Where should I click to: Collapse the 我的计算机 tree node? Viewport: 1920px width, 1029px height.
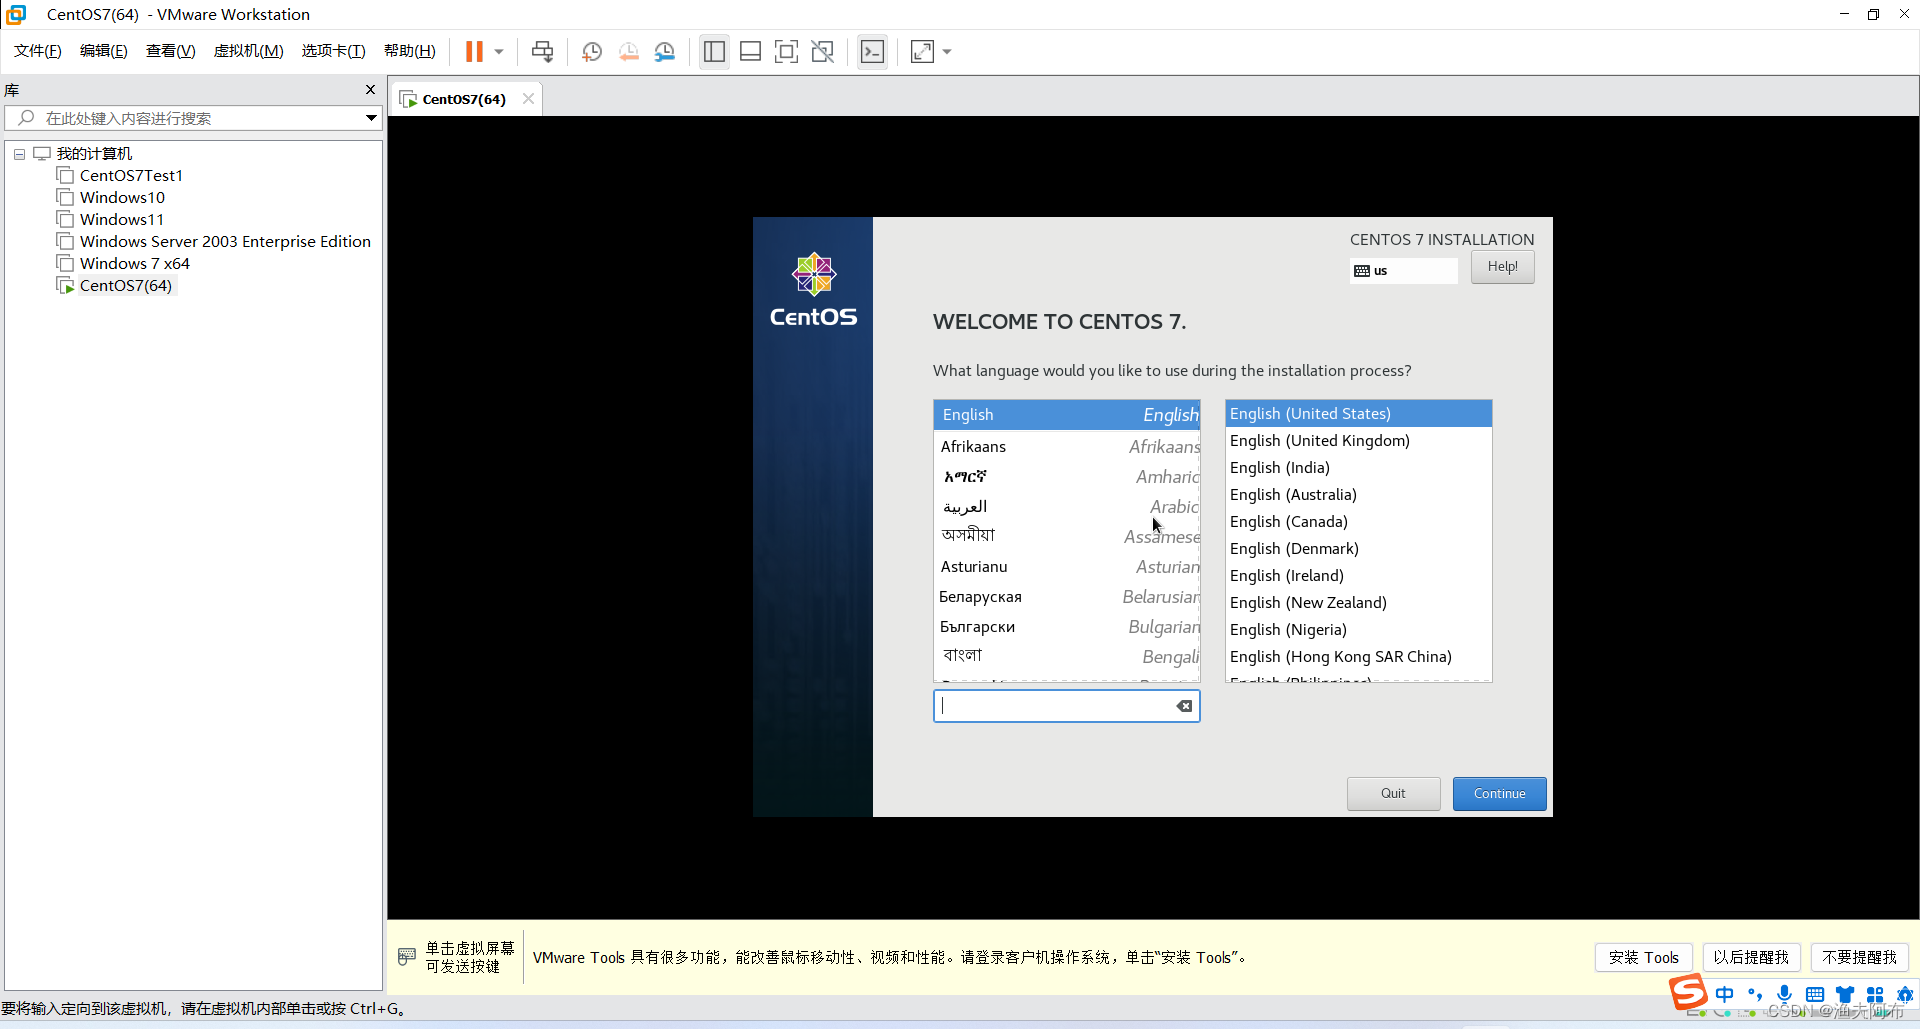tap(19, 154)
